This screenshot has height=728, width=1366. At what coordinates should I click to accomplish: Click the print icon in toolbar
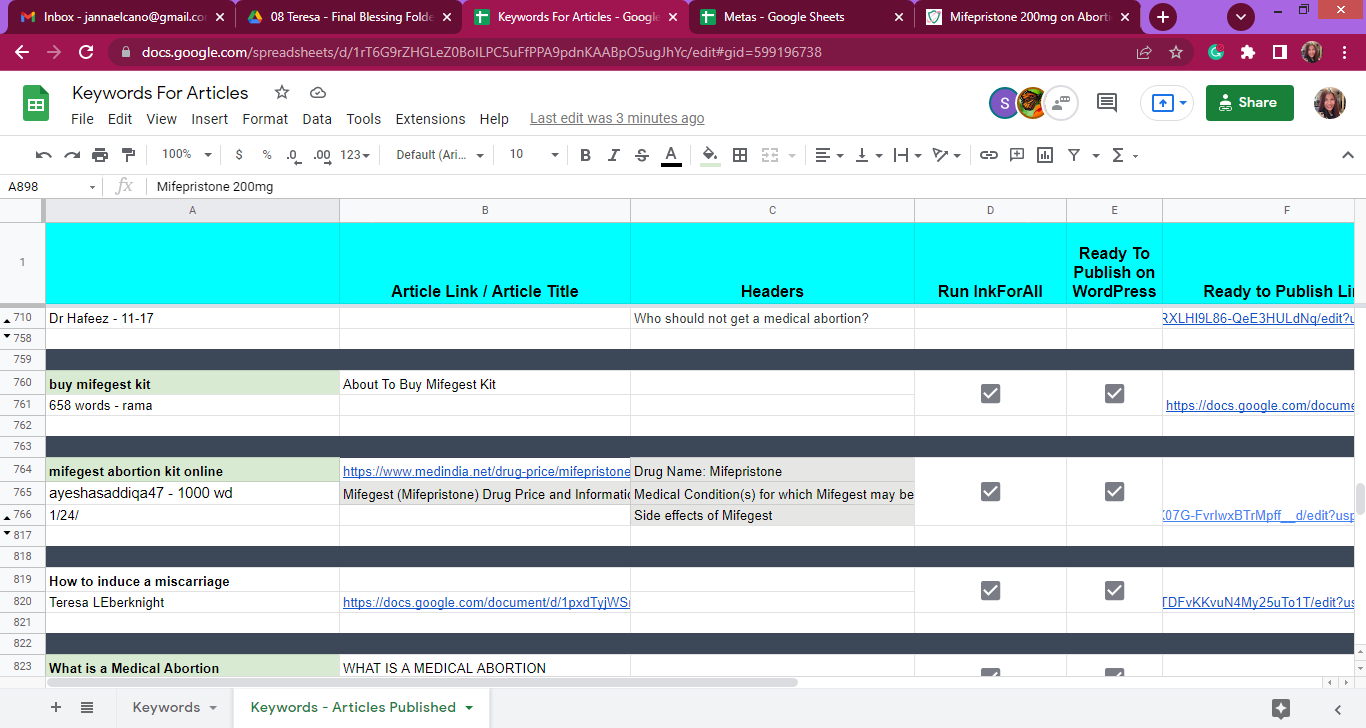pyautogui.click(x=100, y=155)
